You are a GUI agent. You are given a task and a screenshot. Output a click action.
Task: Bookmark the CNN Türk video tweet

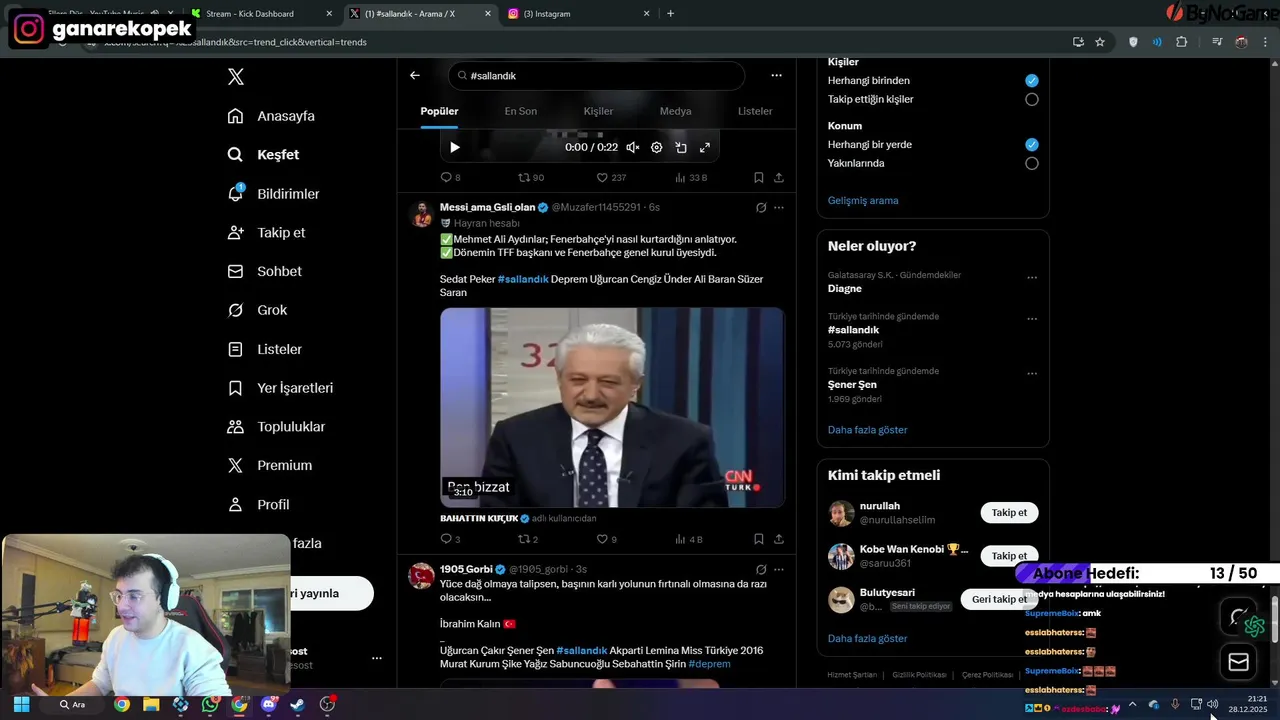(758, 539)
